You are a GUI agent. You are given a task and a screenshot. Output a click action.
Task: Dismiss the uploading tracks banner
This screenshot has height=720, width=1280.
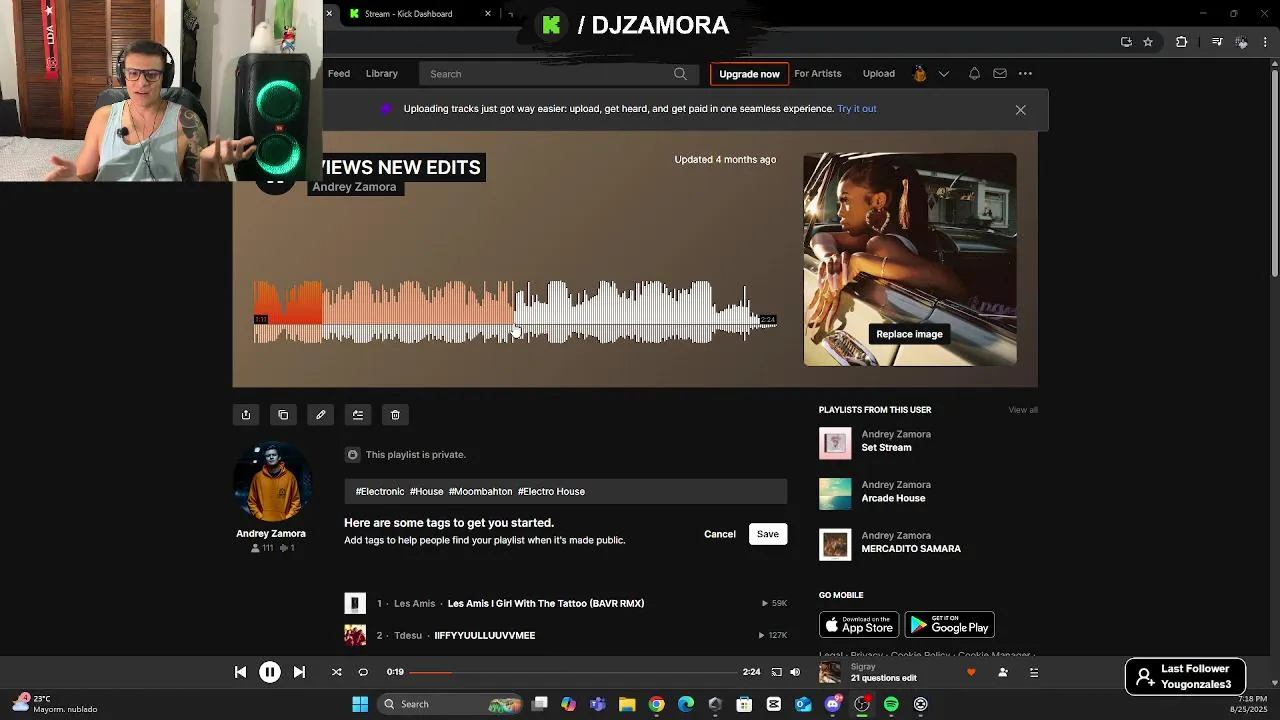click(1020, 110)
